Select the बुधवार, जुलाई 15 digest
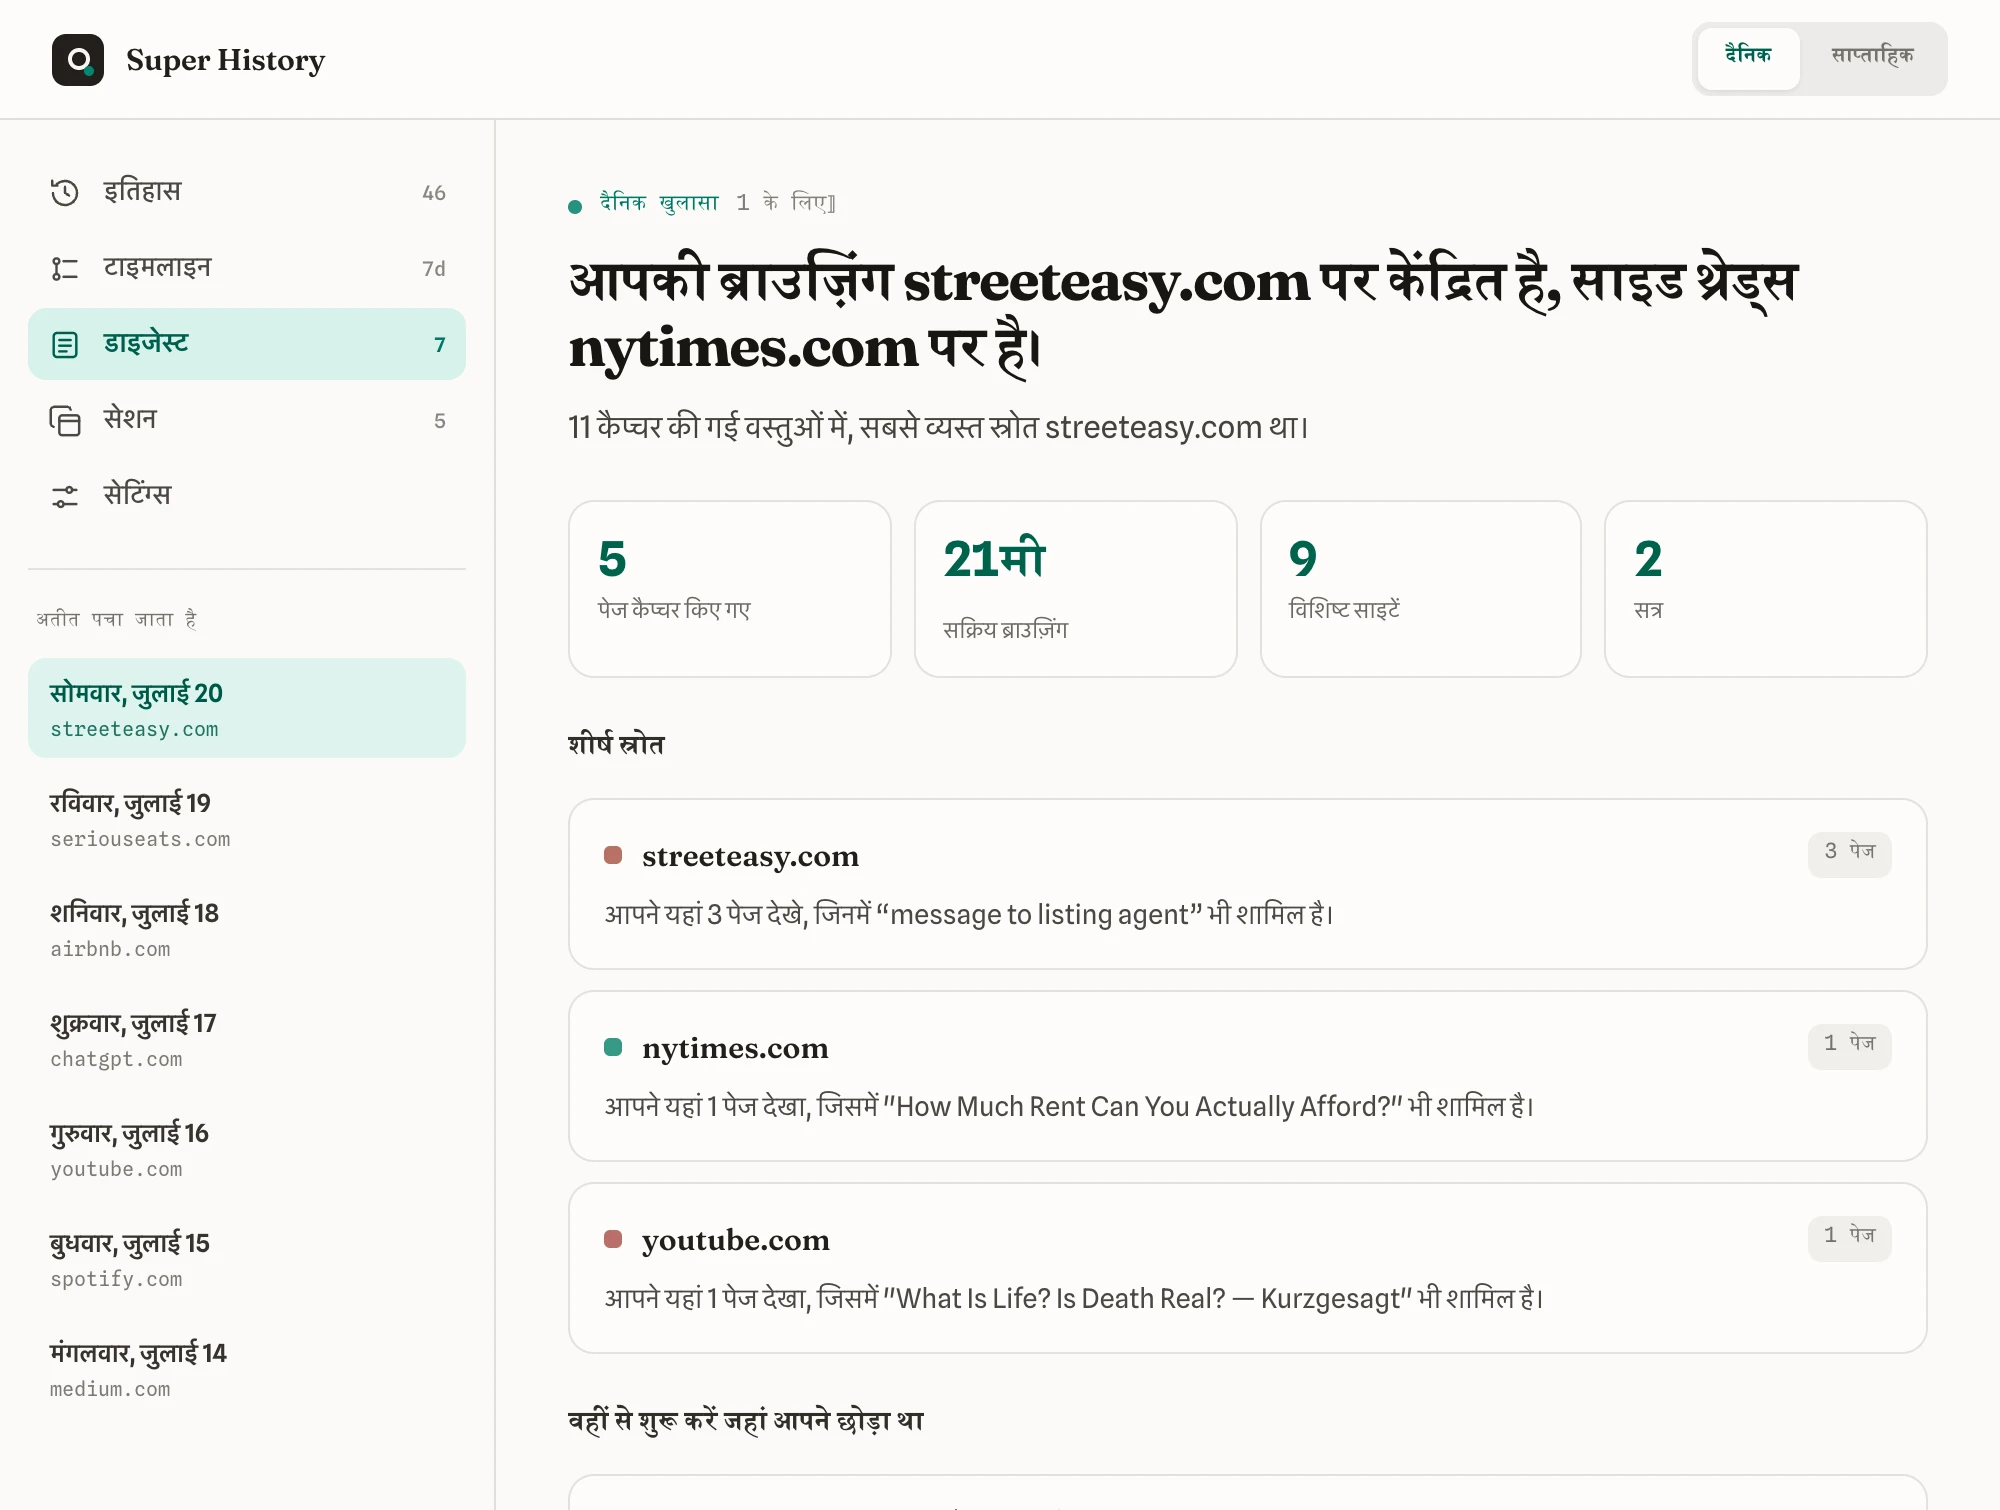 pos(247,1258)
